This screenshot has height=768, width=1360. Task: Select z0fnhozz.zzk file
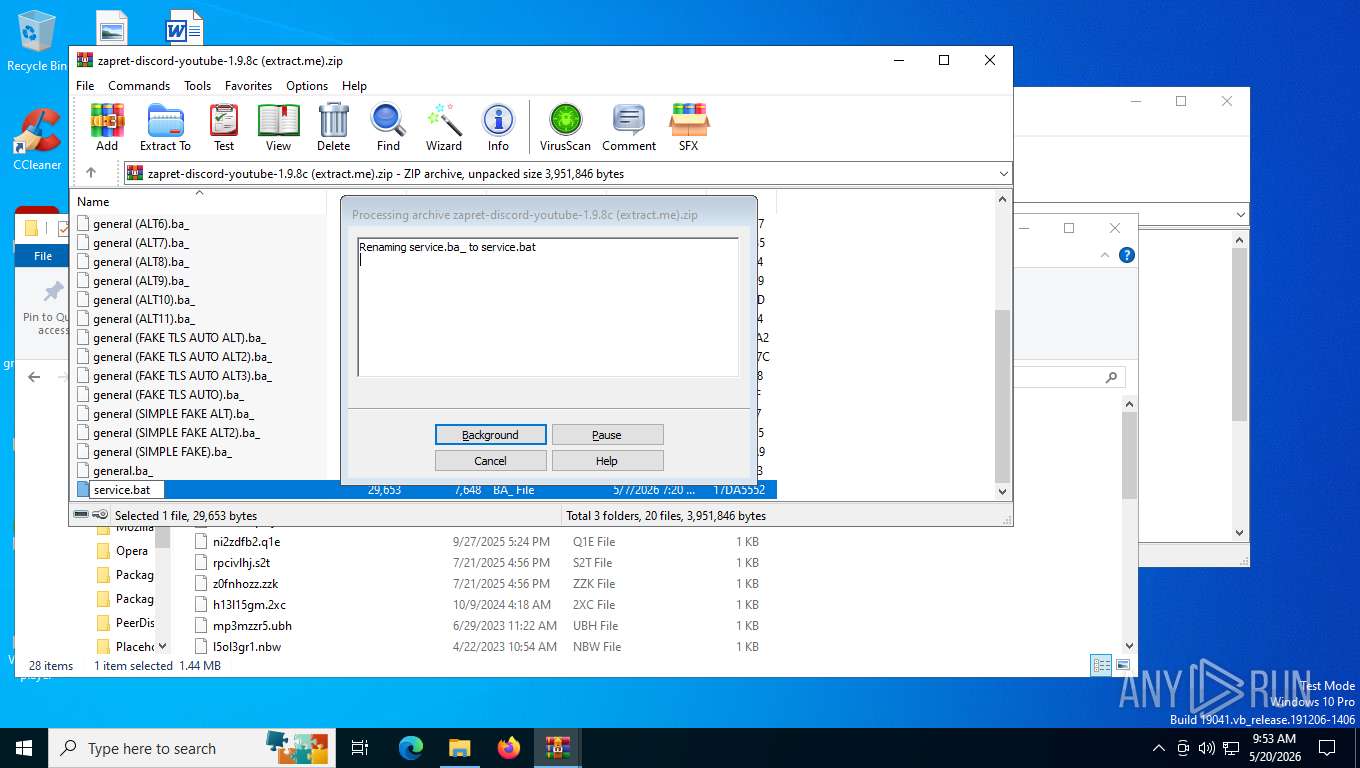pos(245,584)
